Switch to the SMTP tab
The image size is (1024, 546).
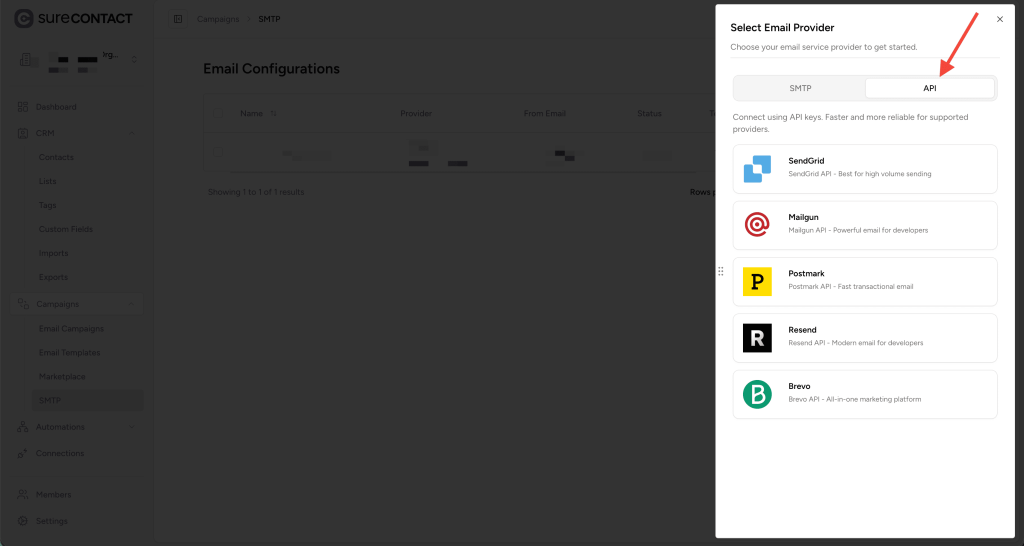[x=800, y=88]
